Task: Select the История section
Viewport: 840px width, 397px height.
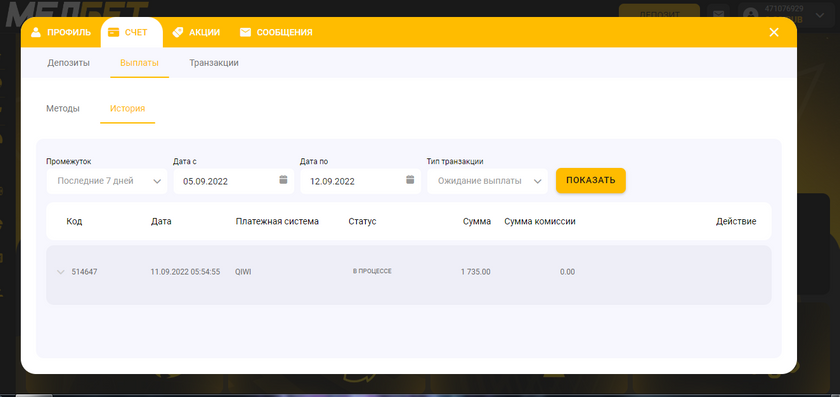Action: tap(128, 108)
